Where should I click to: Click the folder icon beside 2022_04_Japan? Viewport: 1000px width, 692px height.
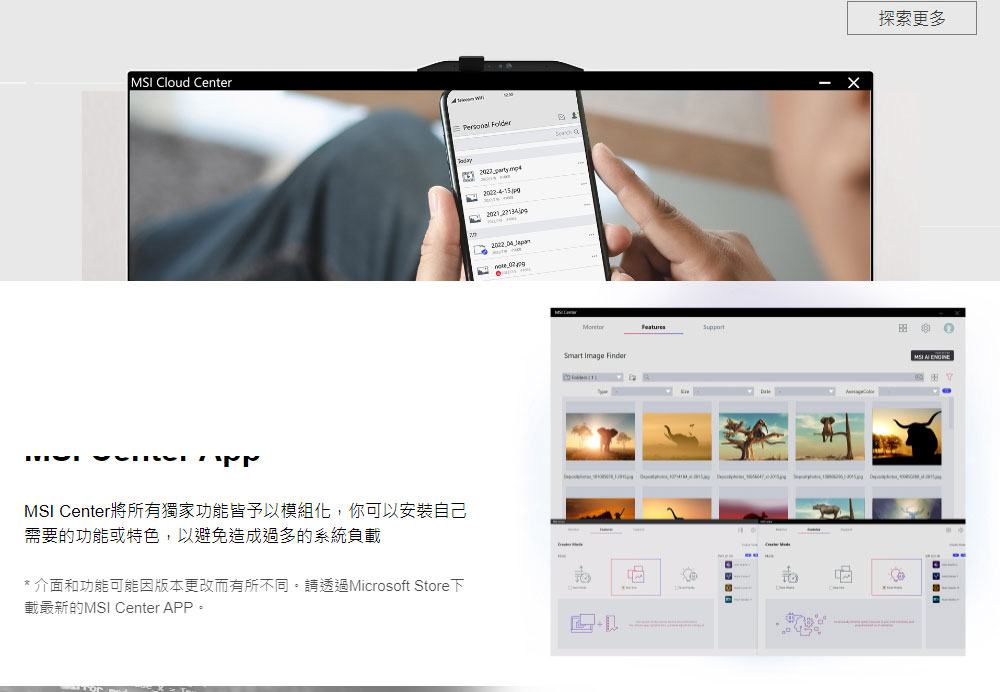(x=480, y=249)
